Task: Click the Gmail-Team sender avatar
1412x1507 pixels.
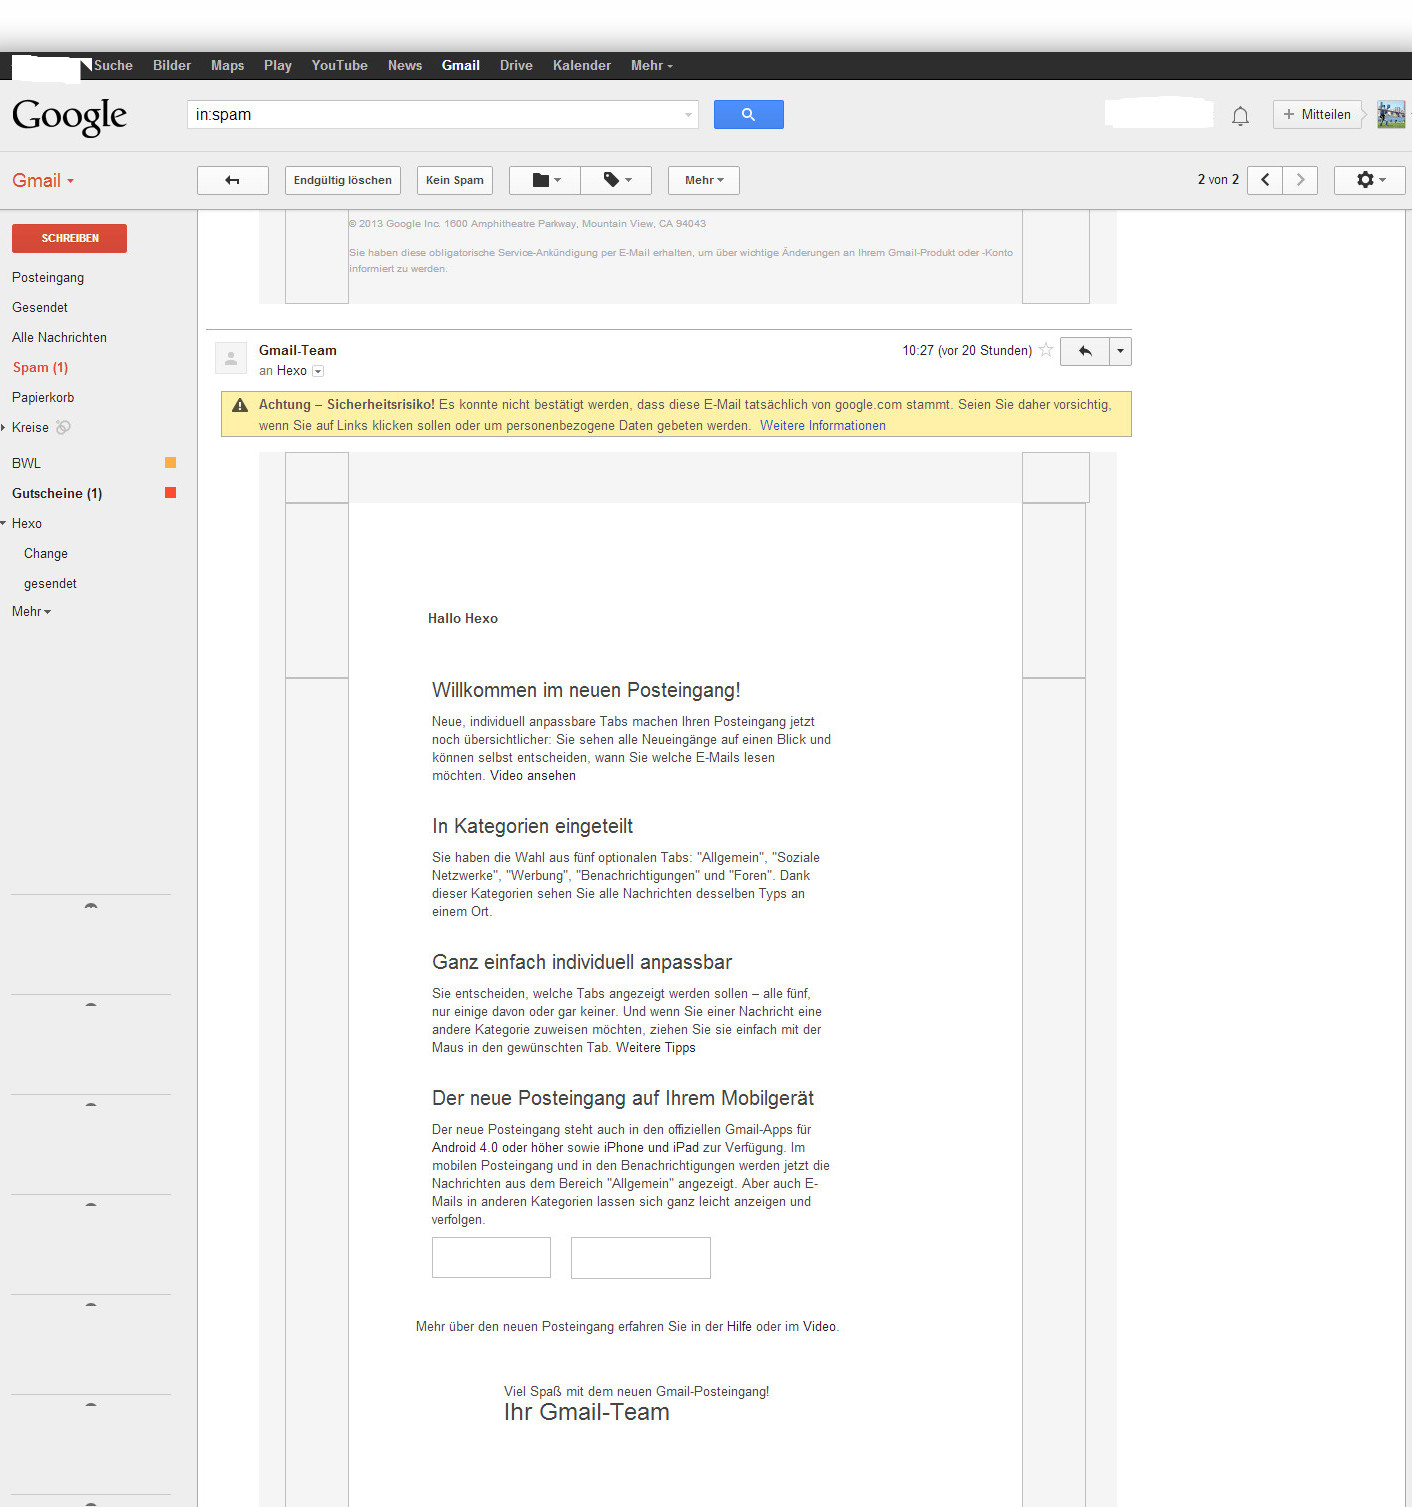Action: click(x=231, y=358)
